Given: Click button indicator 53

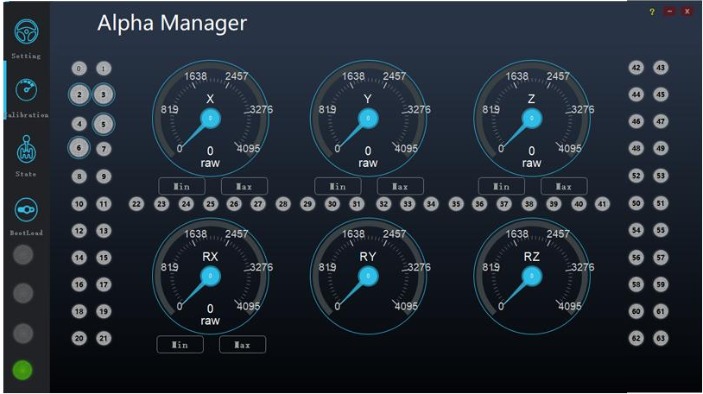Looking at the screenshot, I should pyautogui.click(x=660, y=176).
